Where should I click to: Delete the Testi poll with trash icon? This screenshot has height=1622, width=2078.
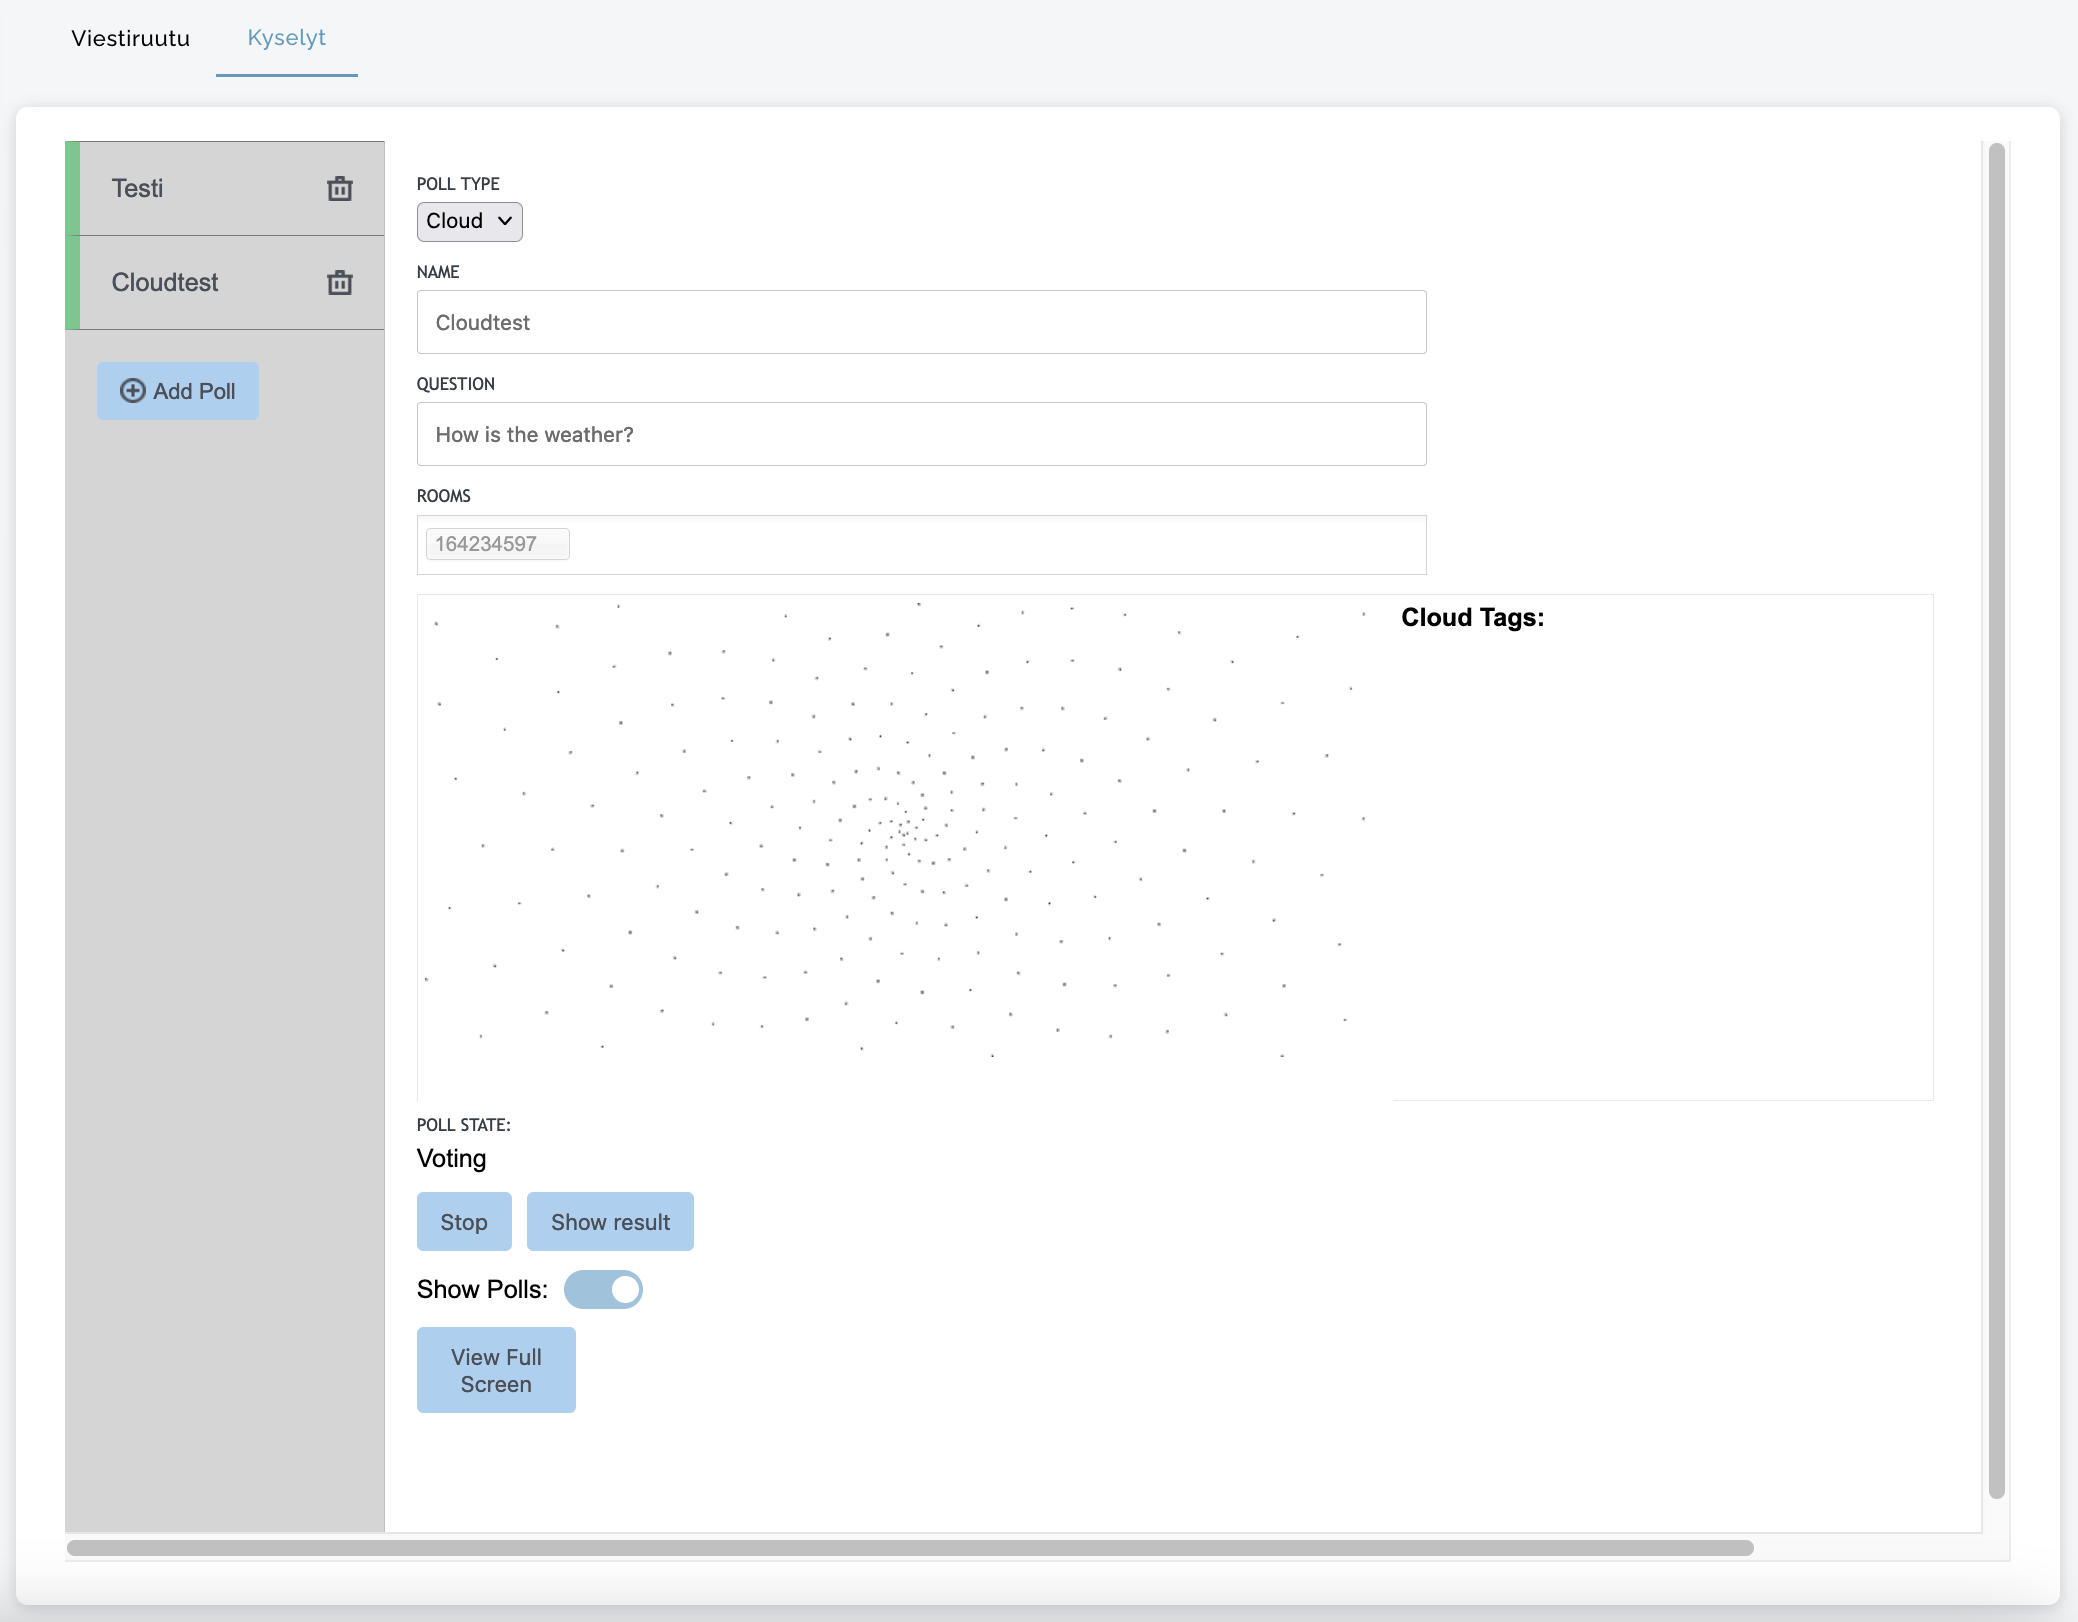(x=340, y=188)
